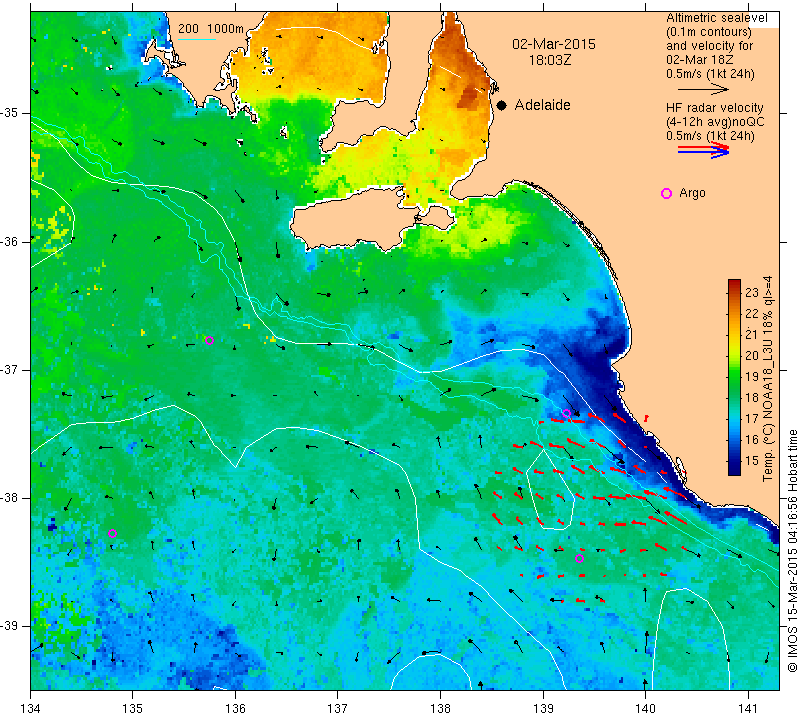800x720 pixels.
Task: Click the '(0.1m contours)' legend line
Action: click(x=709, y=32)
